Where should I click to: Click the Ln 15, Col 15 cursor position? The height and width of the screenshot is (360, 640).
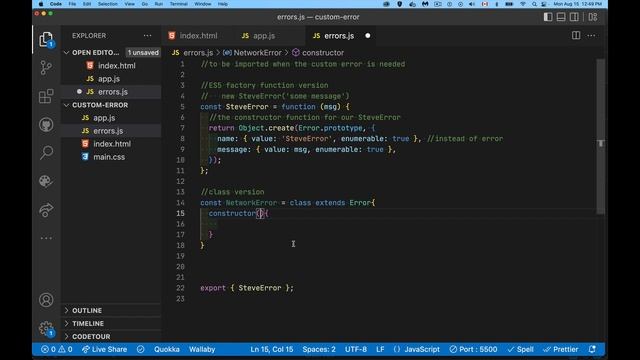pos(271,349)
